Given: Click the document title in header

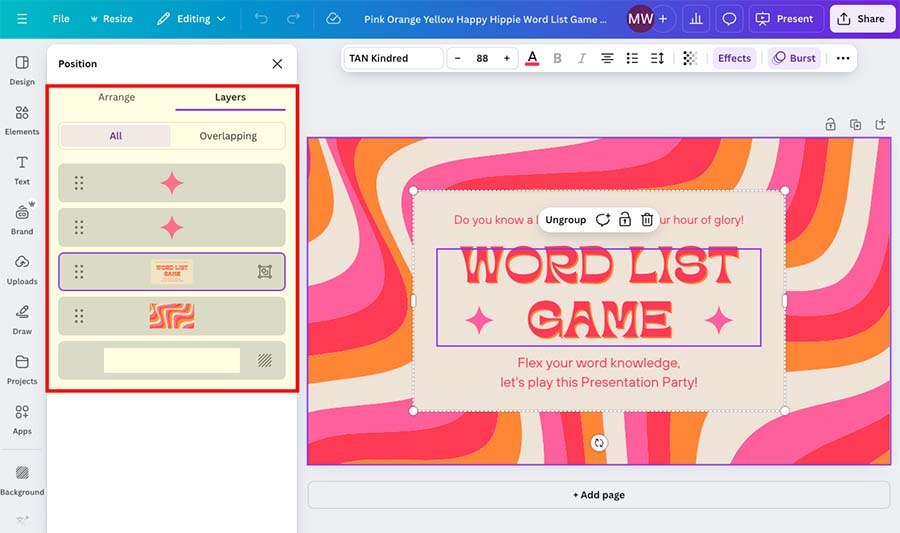Looking at the screenshot, I should 485,19.
